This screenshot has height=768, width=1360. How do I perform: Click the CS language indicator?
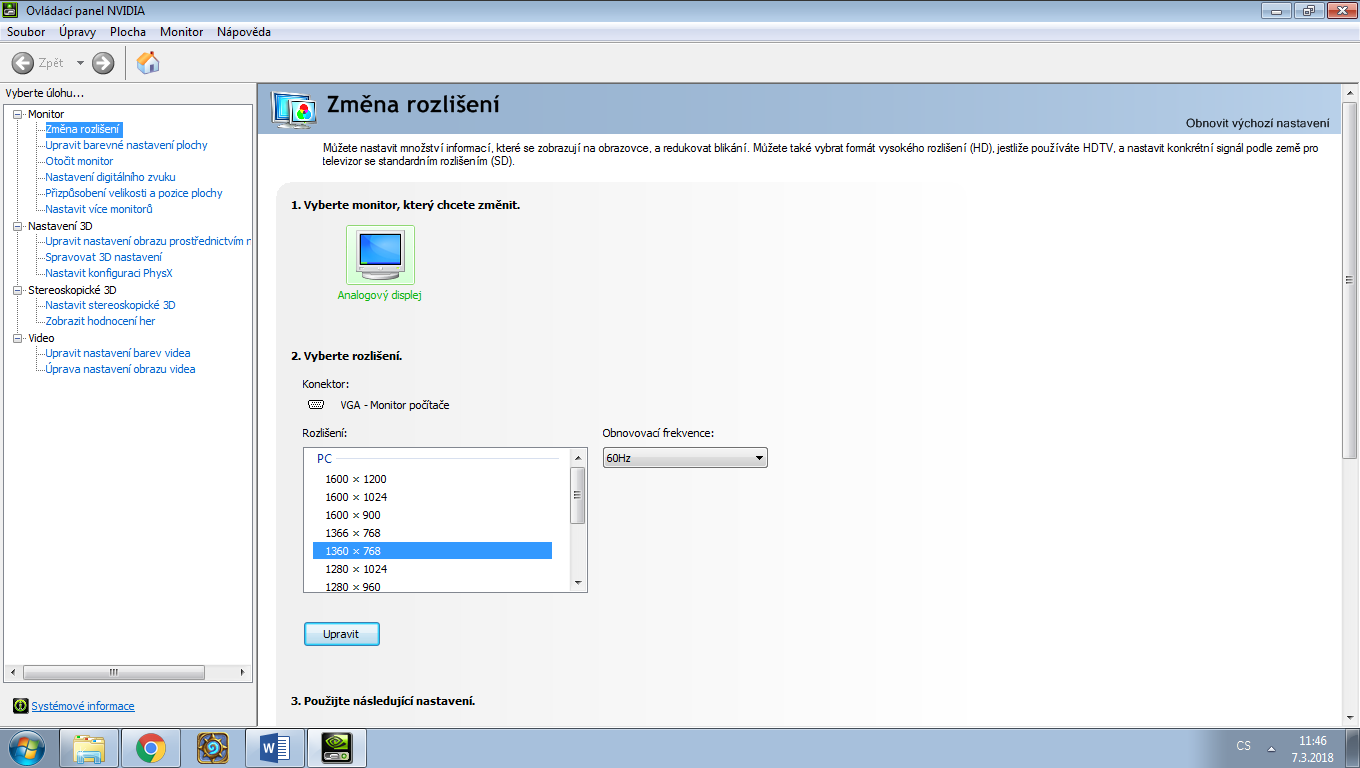[x=1243, y=746]
